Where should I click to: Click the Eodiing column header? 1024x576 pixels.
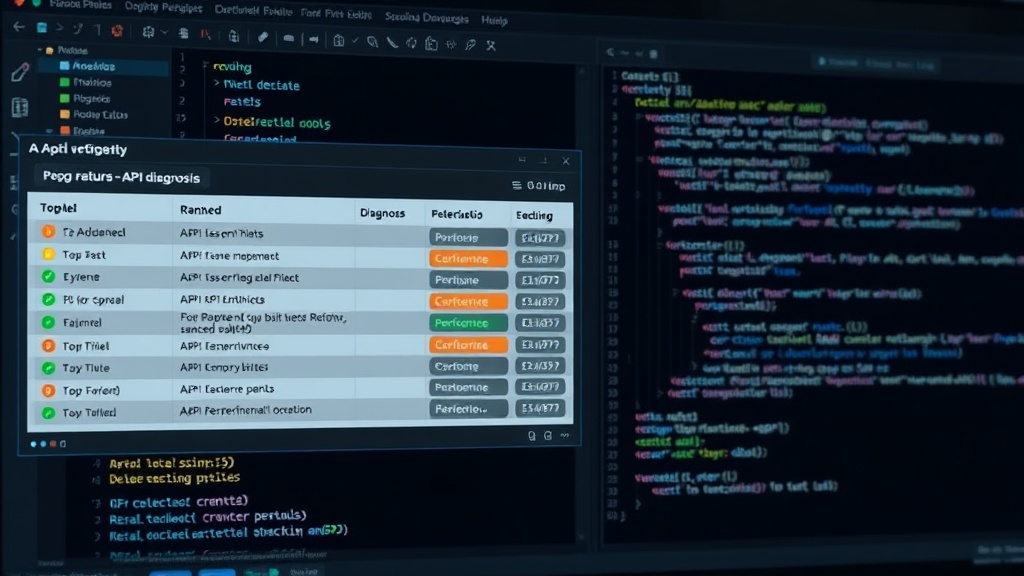534,215
